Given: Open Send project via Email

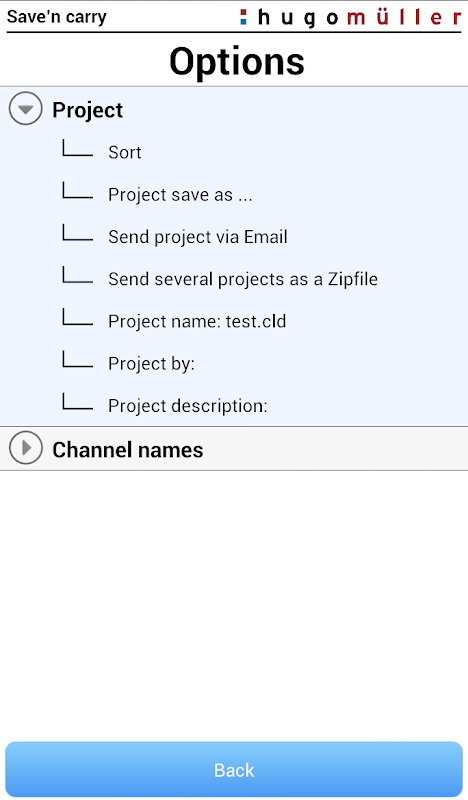Looking at the screenshot, I should tap(198, 237).
